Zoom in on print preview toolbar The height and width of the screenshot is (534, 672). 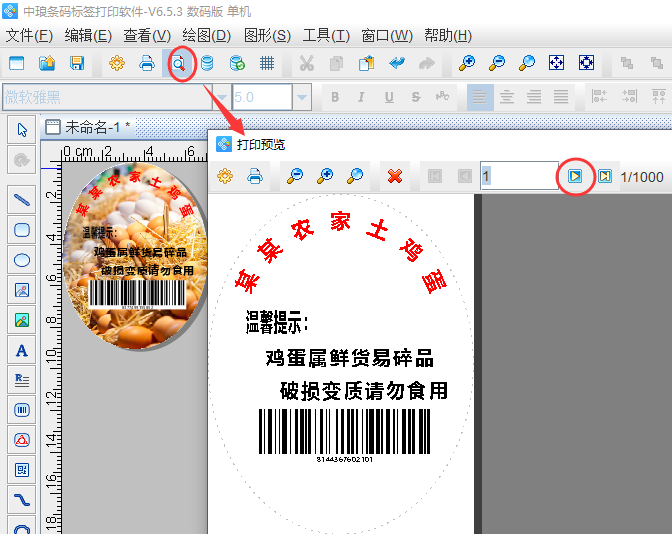pos(325,176)
